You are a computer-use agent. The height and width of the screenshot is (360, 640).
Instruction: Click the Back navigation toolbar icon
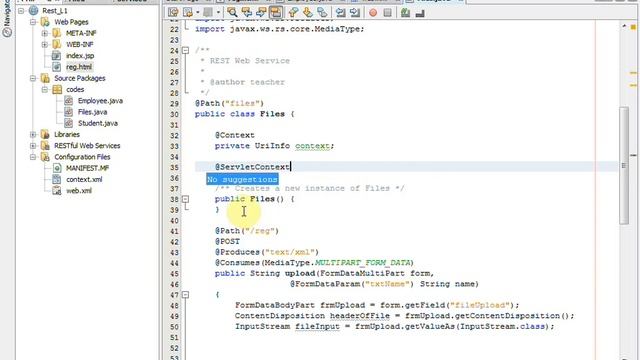[x=188, y=13]
